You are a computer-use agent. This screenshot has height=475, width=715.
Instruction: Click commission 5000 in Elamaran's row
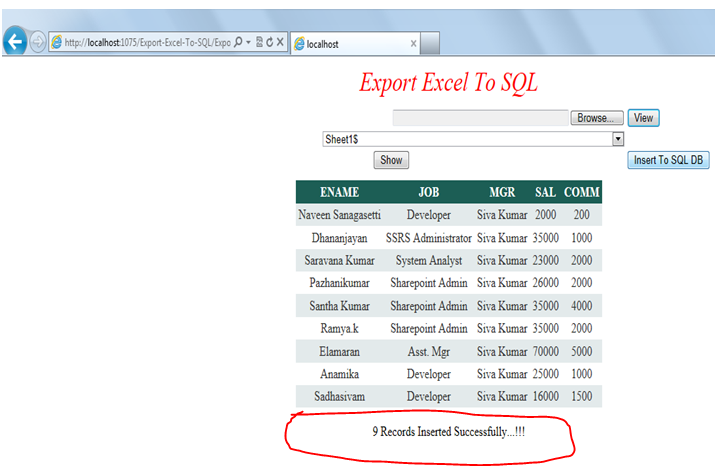[582, 351]
